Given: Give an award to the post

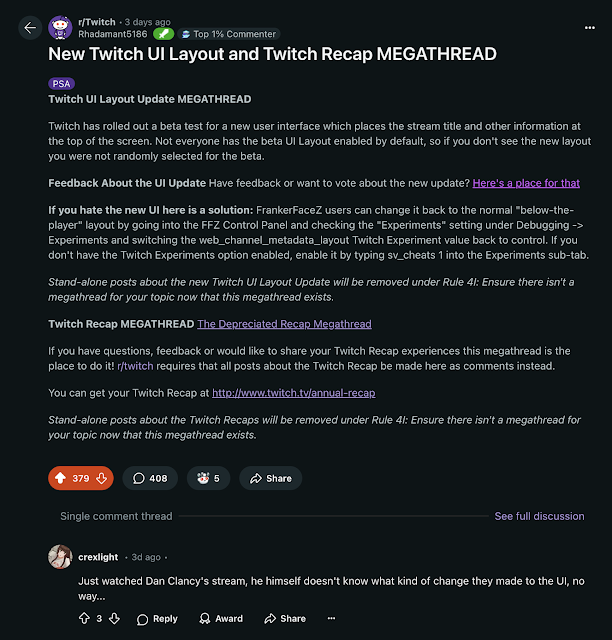Looking at the screenshot, I should coord(210,478).
